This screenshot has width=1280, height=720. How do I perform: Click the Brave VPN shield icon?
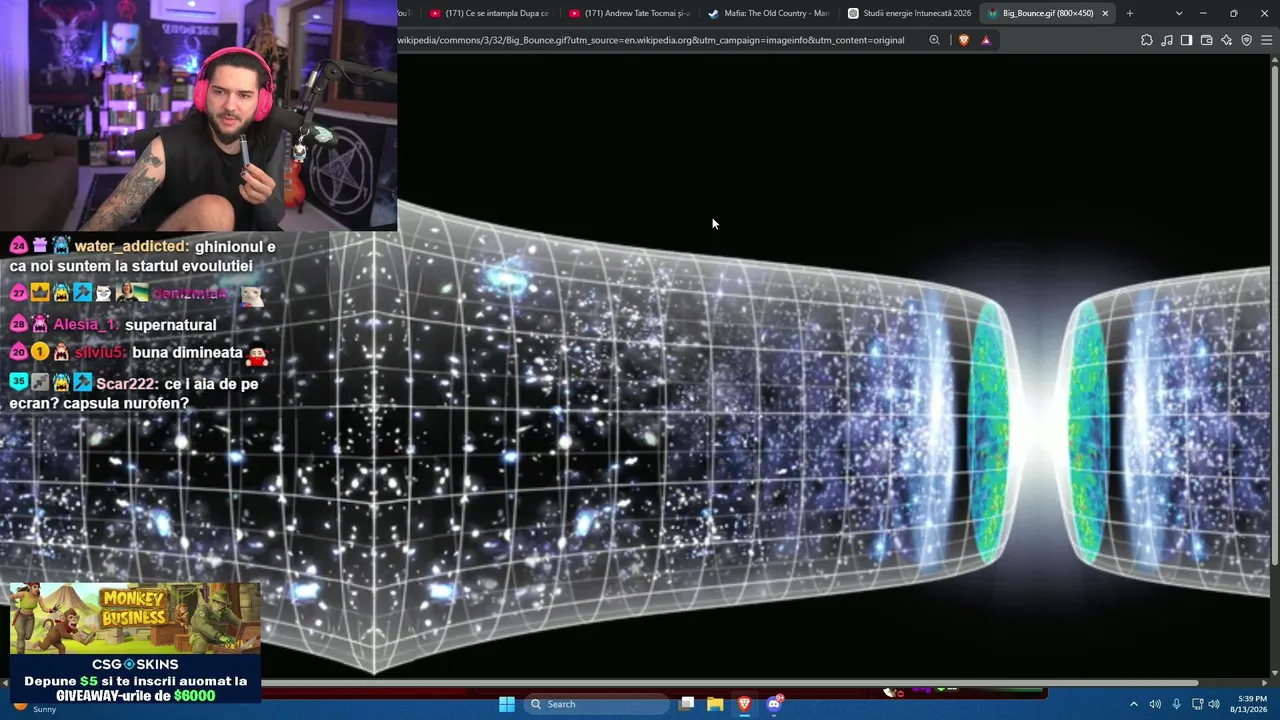click(x=1246, y=40)
